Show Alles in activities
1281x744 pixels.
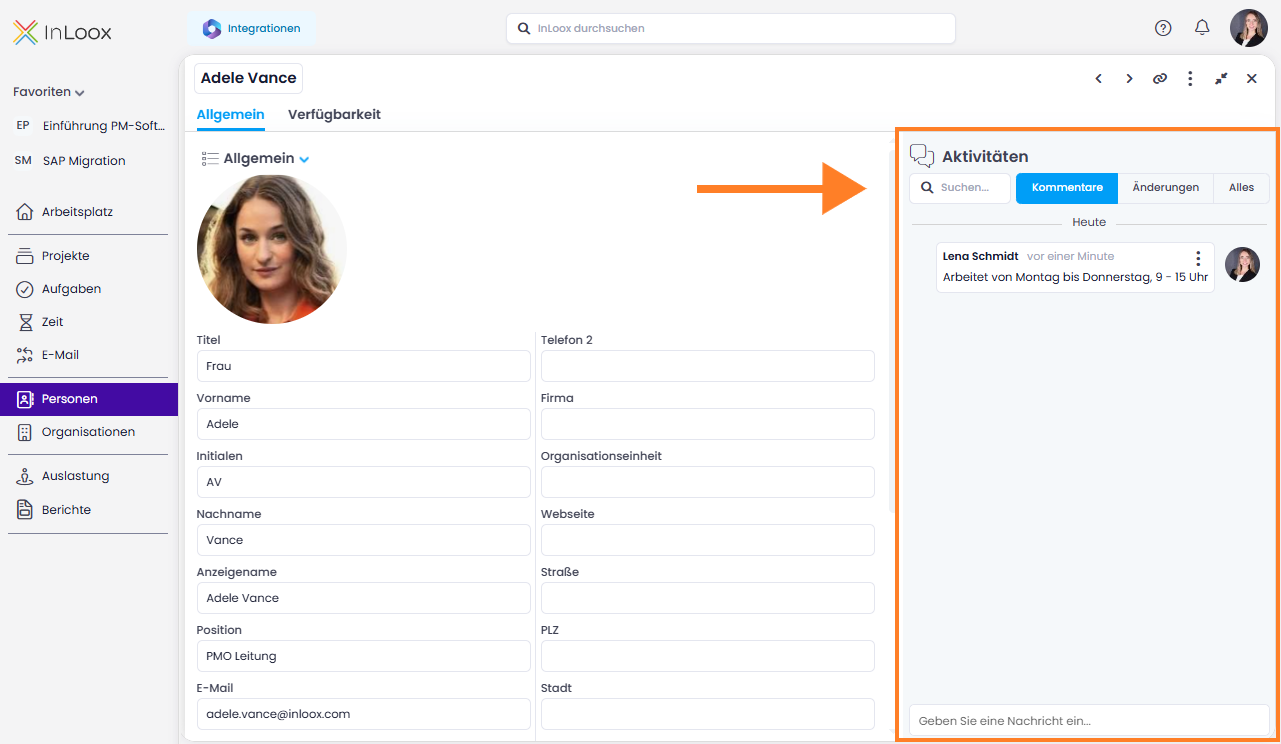1241,188
